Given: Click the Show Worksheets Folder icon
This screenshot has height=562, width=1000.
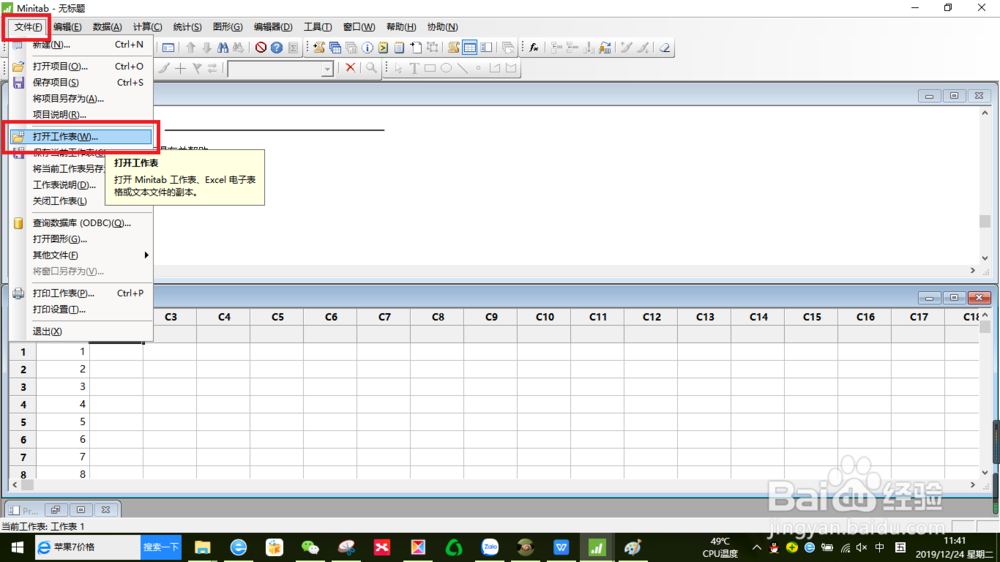Looking at the screenshot, I should click(x=335, y=48).
